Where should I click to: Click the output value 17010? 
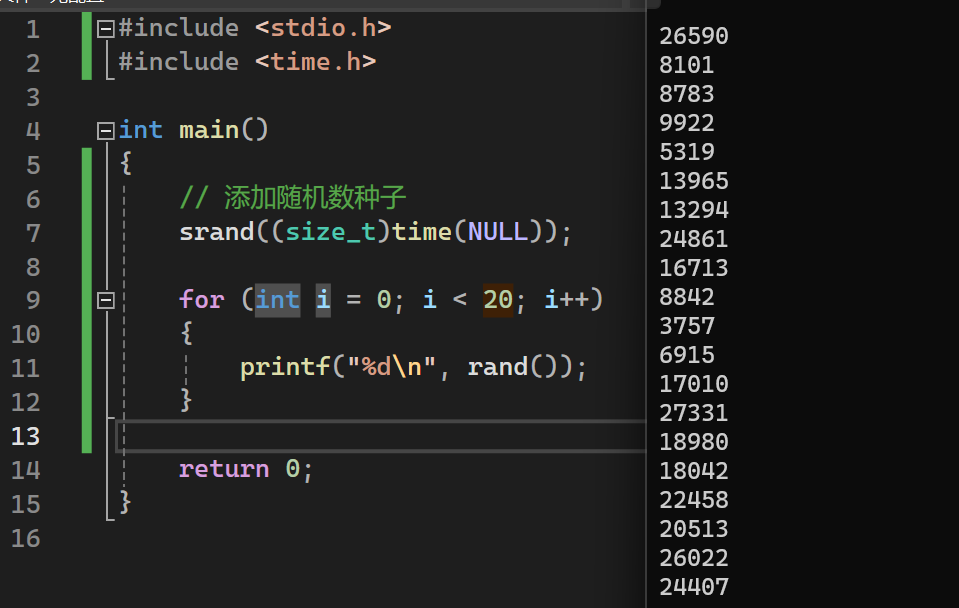coord(694,384)
